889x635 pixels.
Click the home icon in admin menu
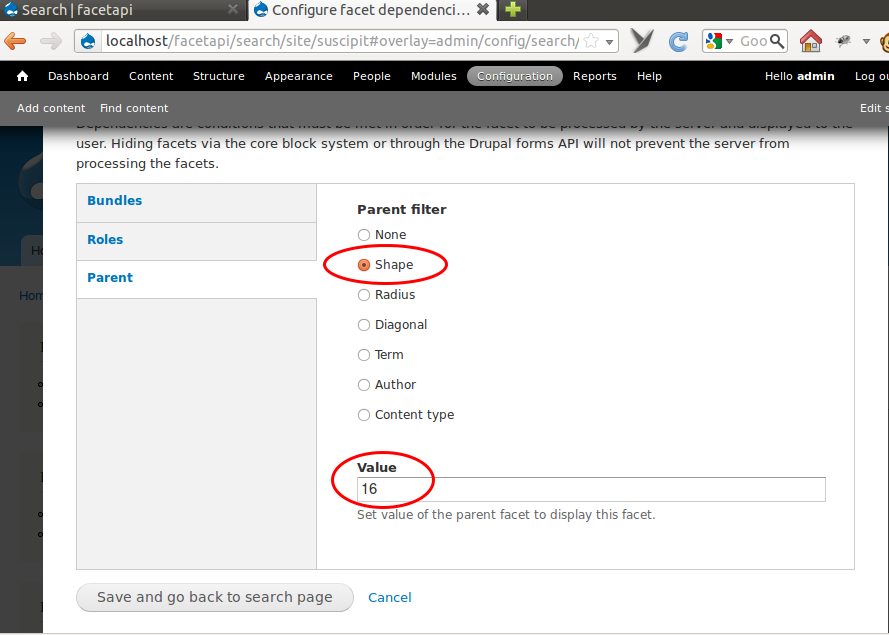click(22, 76)
